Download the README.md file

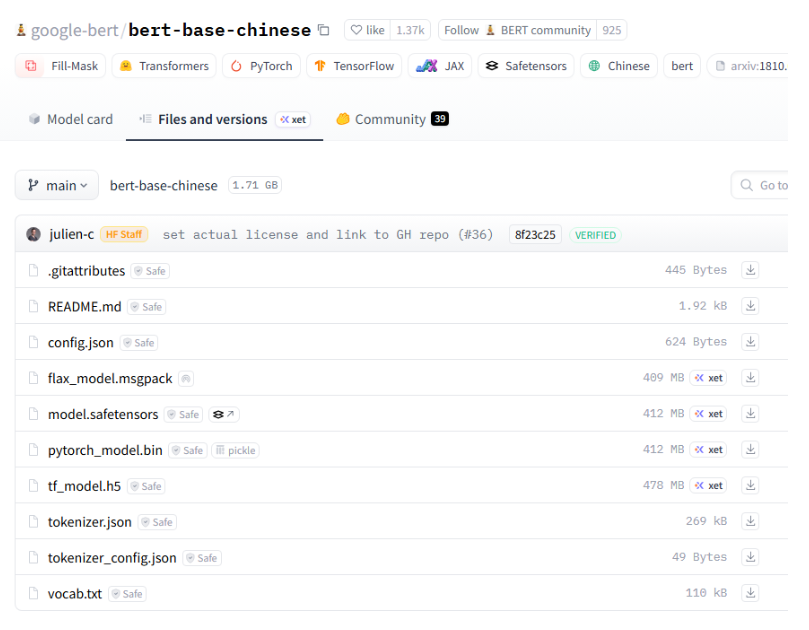(x=750, y=306)
